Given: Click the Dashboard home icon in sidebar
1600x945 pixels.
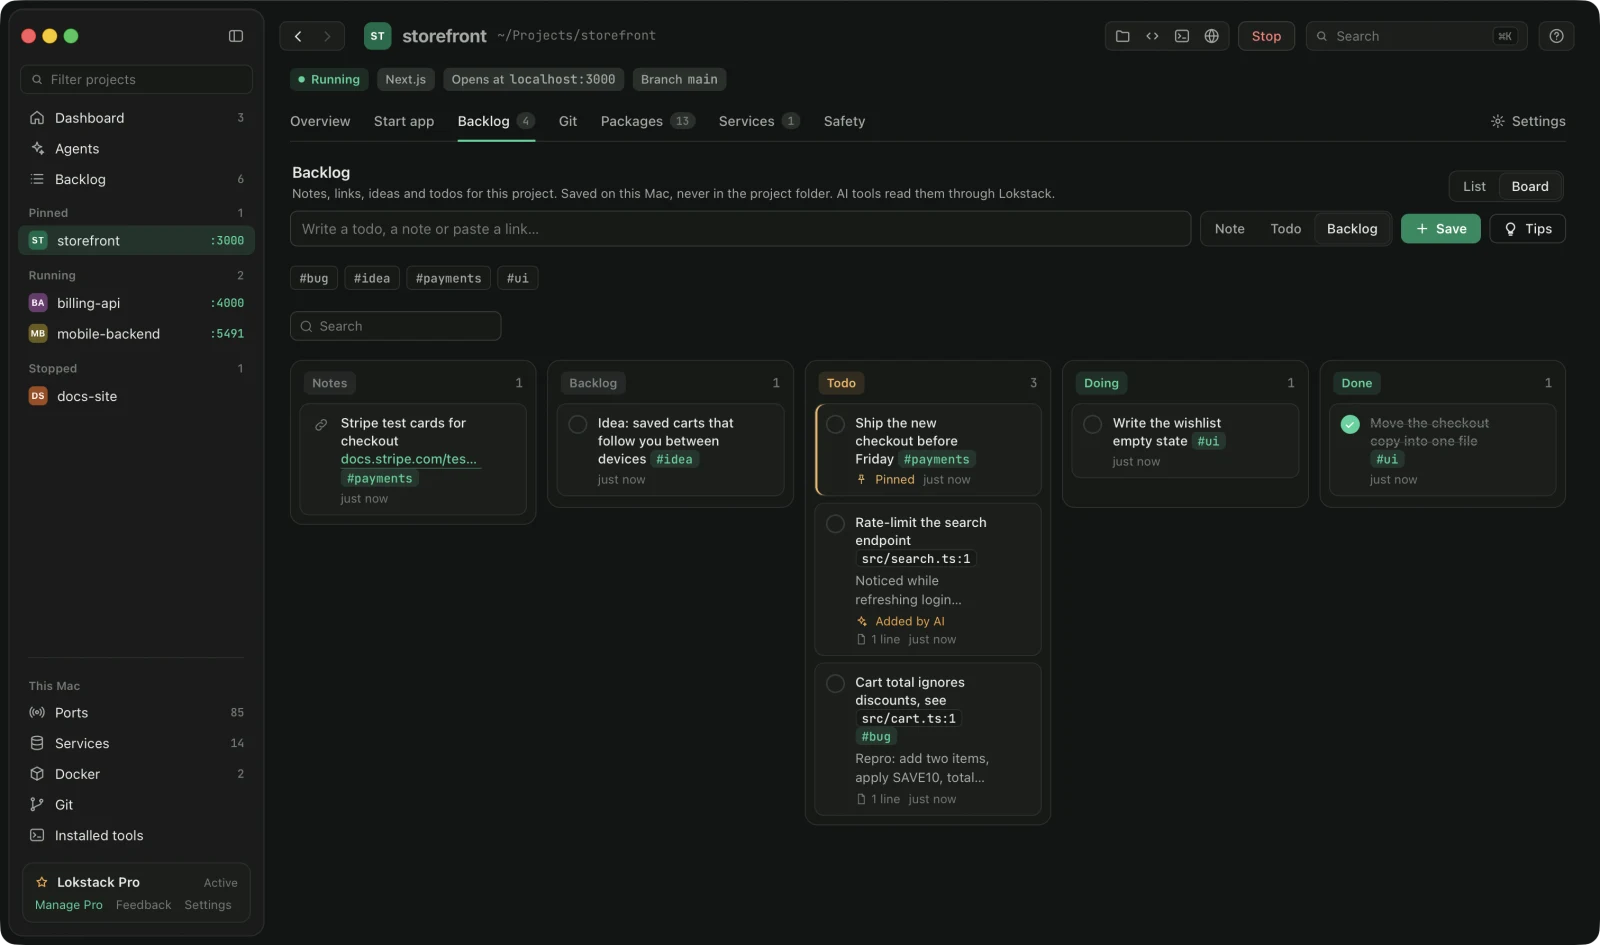Looking at the screenshot, I should click(37, 118).
